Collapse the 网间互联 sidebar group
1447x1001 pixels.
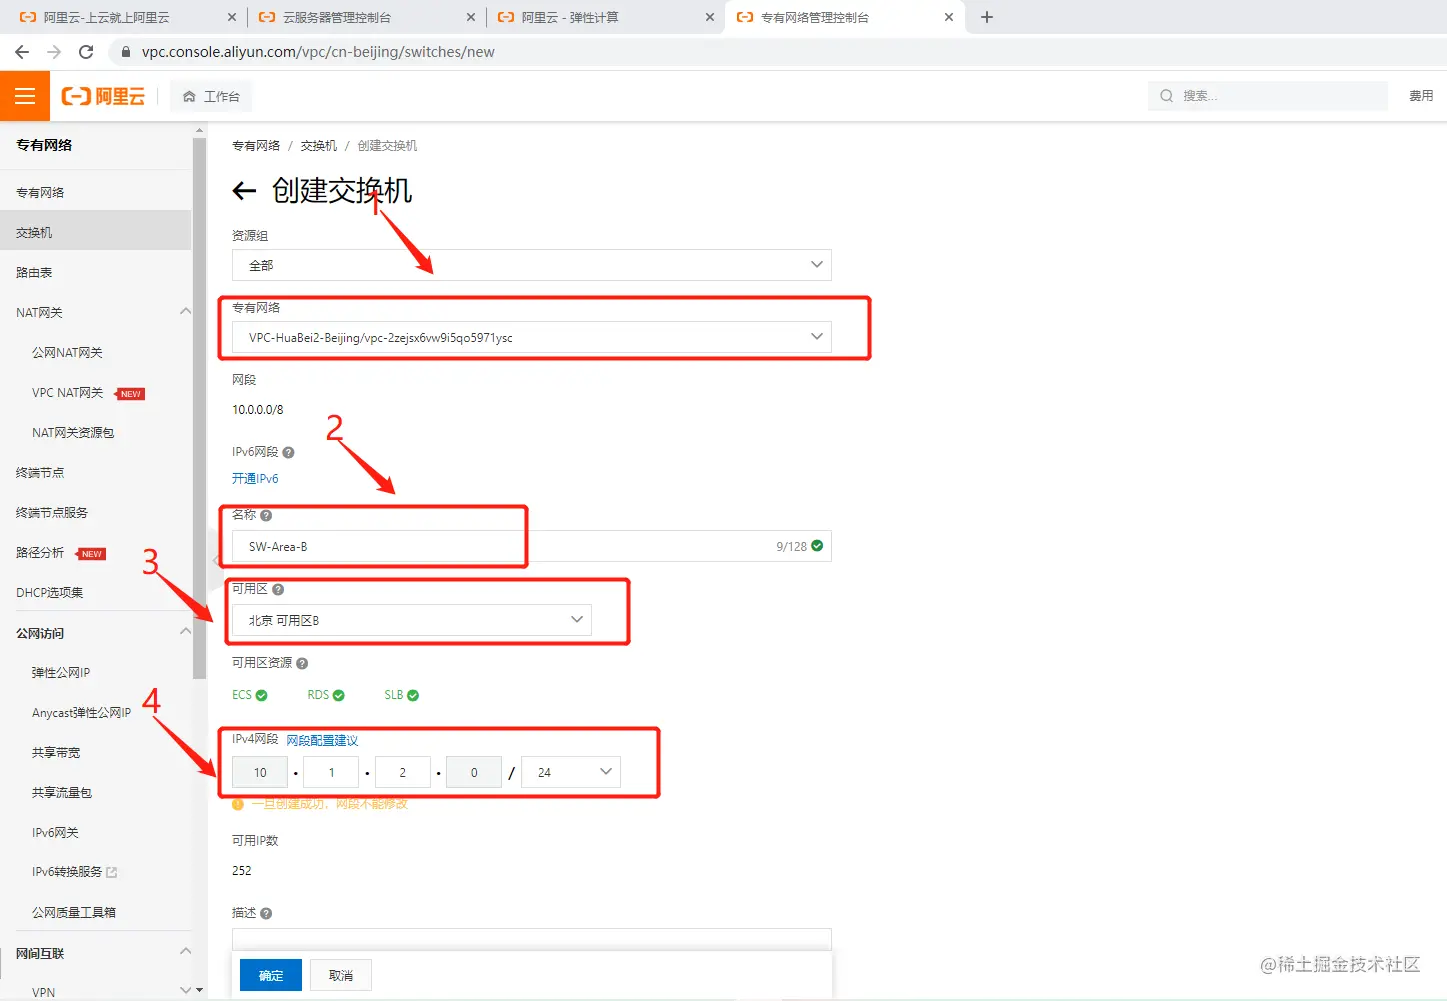coord(185,952)
